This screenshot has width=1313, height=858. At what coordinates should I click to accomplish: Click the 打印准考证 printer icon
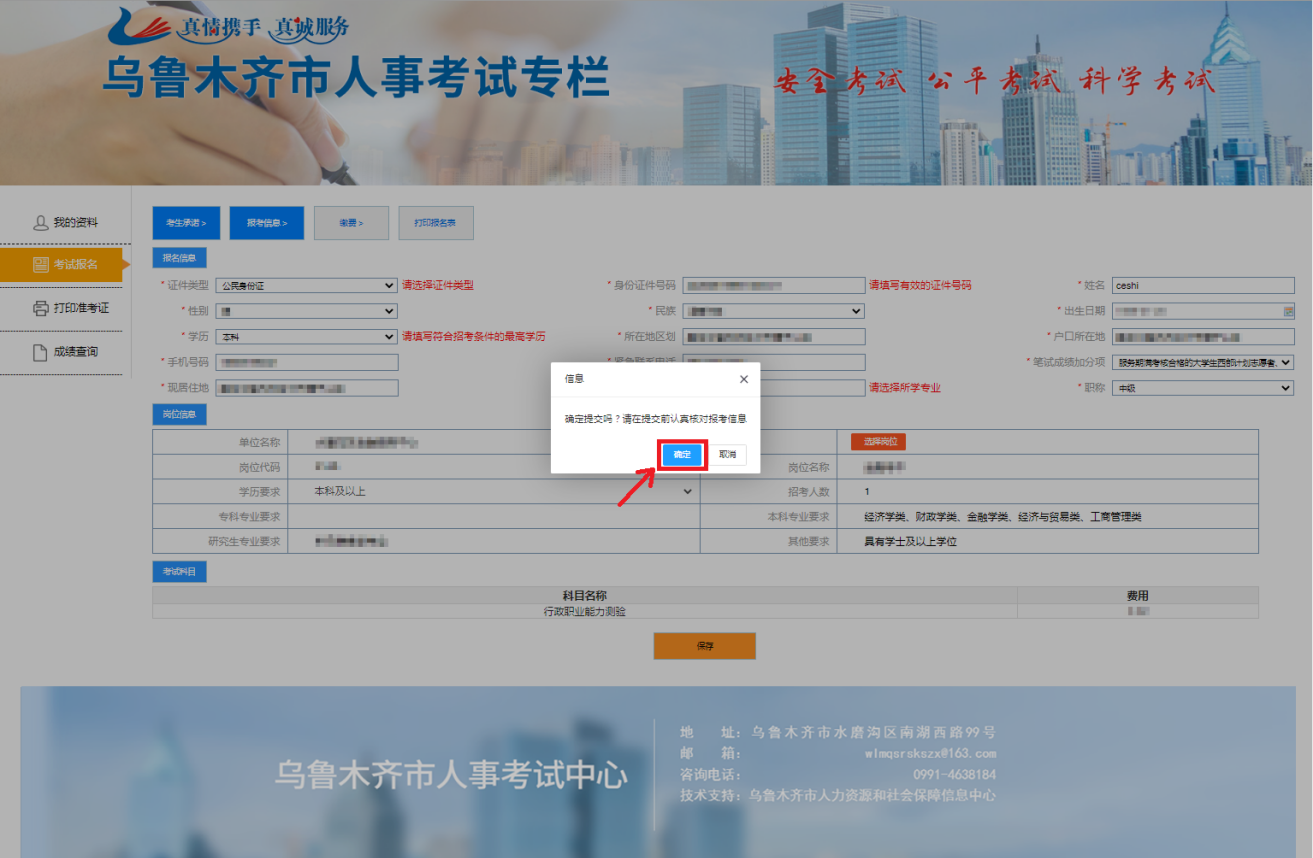(x=41, y=308)
